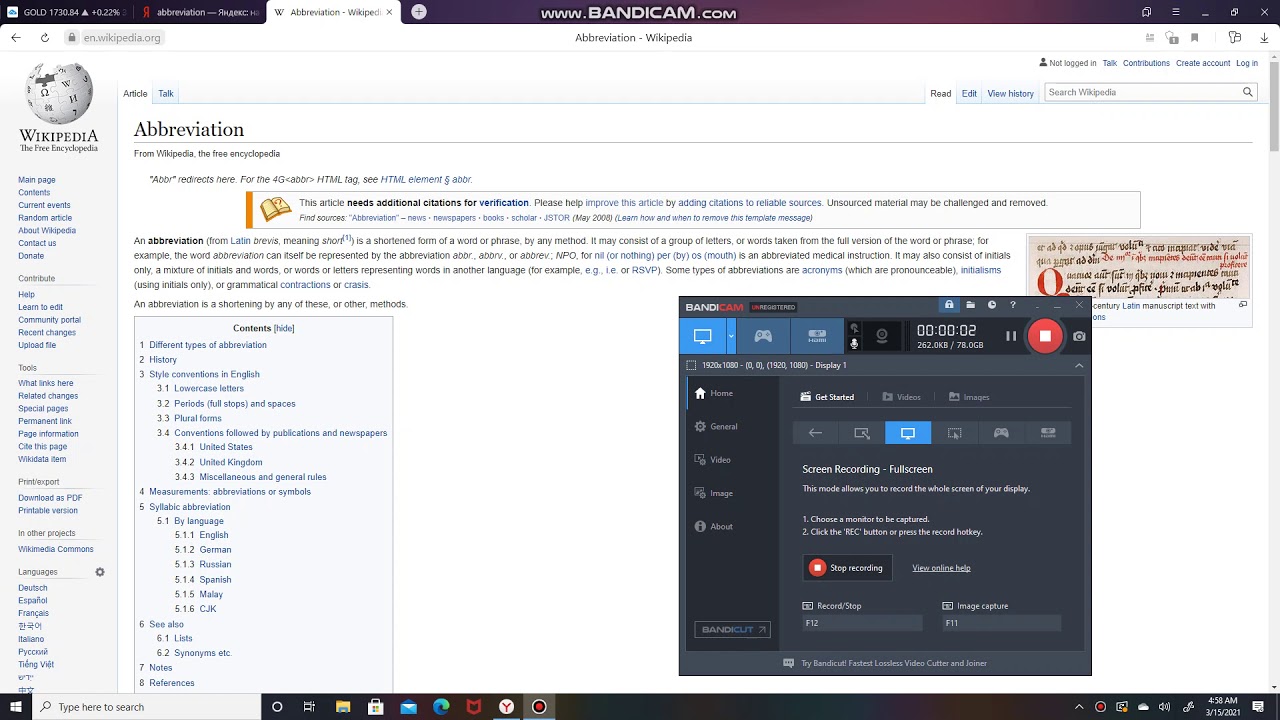
Task: Select rectangle on screen recording mode
Action: [x=862, y=433]
